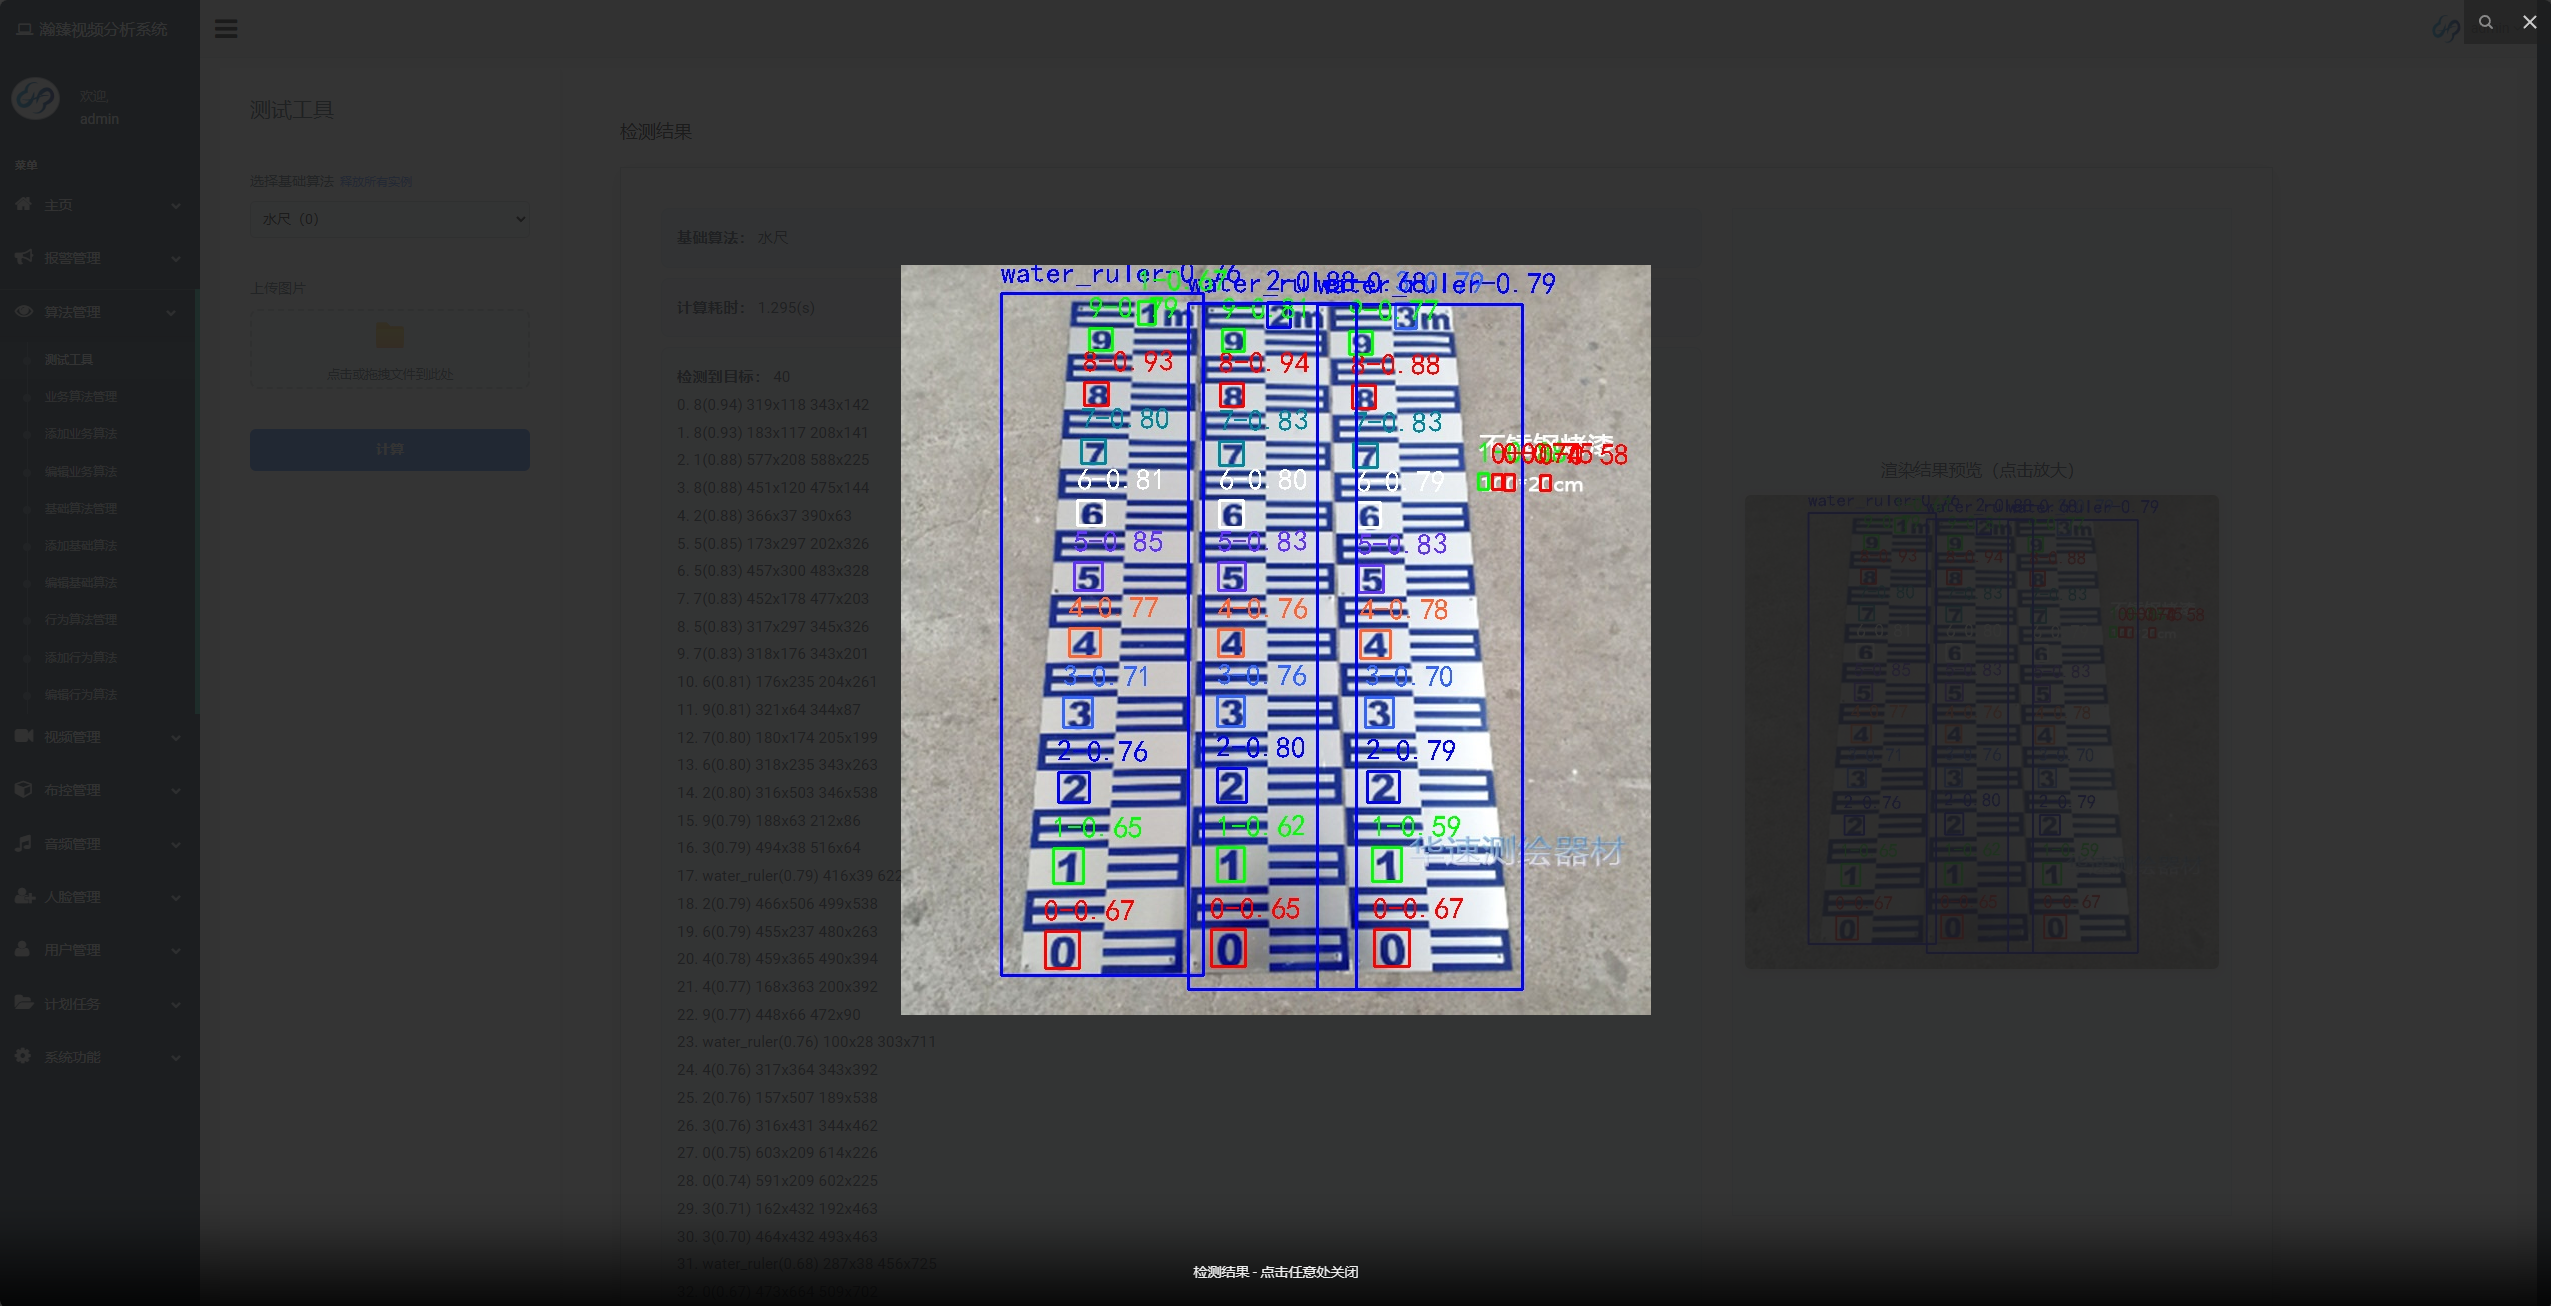
Task: Click the 瀚臻视频分析系统 title link
Action: 104,30
